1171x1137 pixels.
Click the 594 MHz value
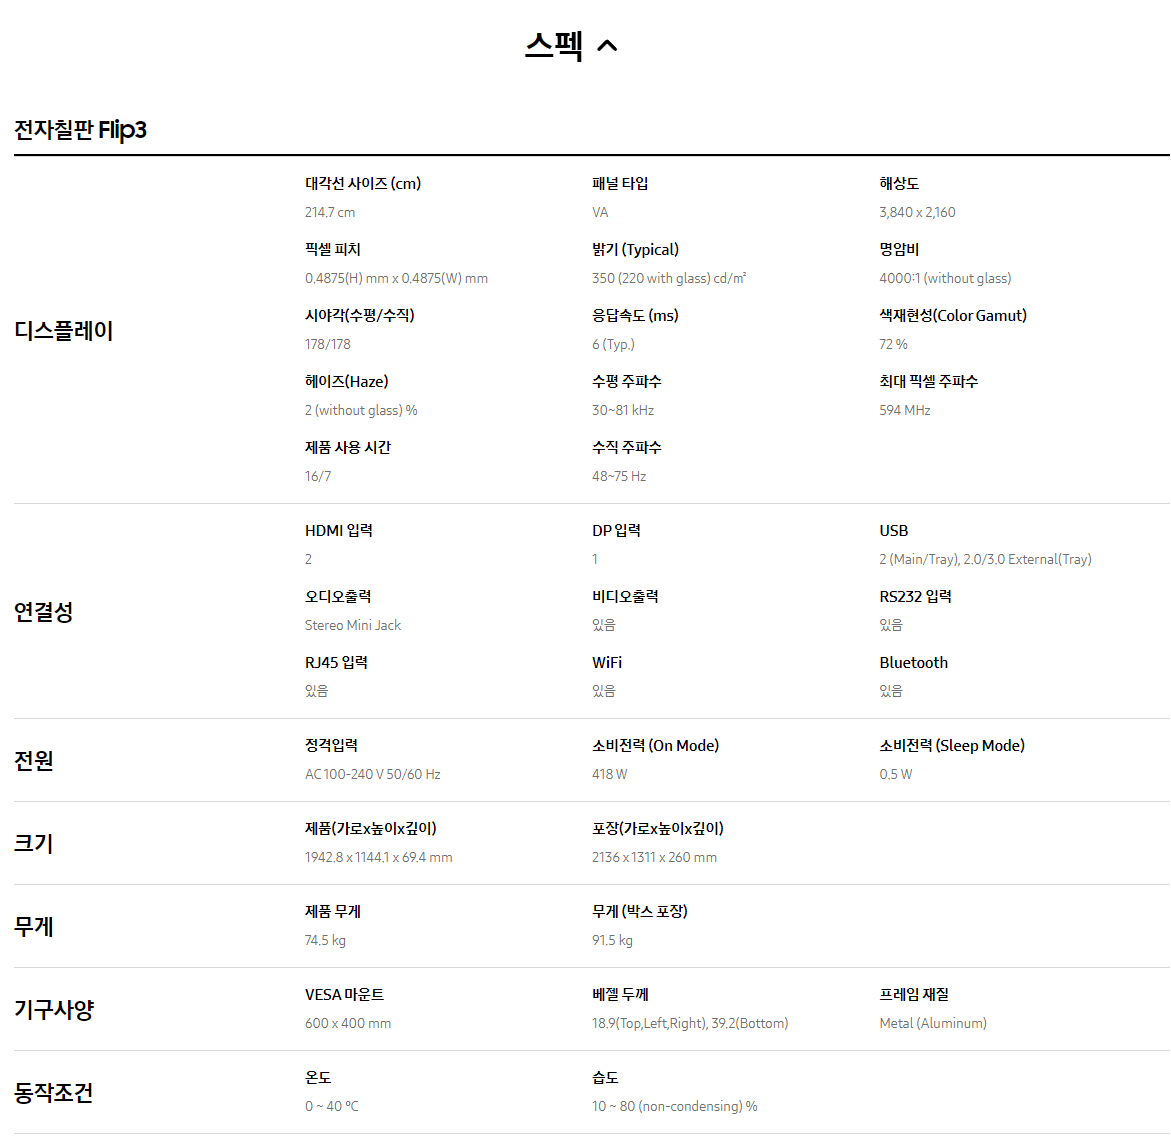pos(905,410)
